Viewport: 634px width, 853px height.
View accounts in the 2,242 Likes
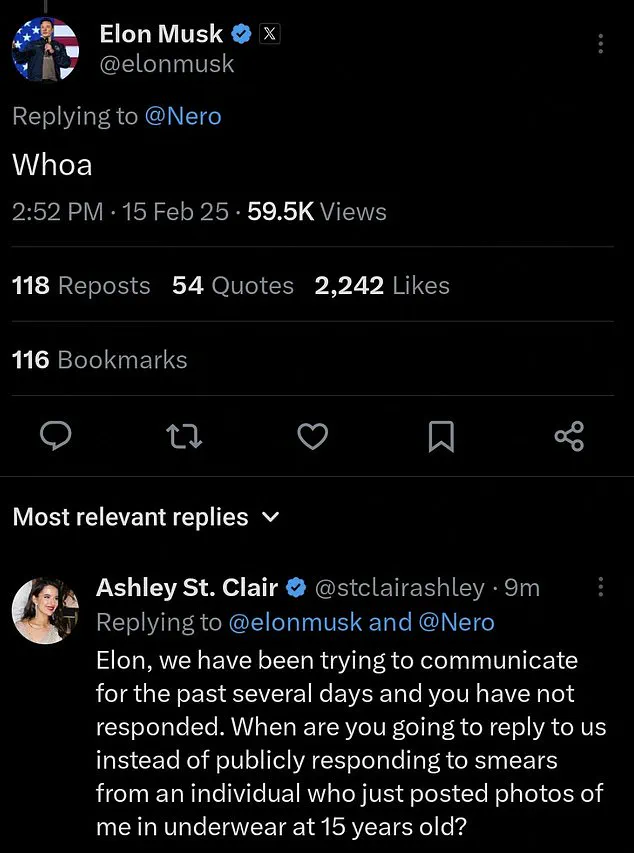point(382,285)
